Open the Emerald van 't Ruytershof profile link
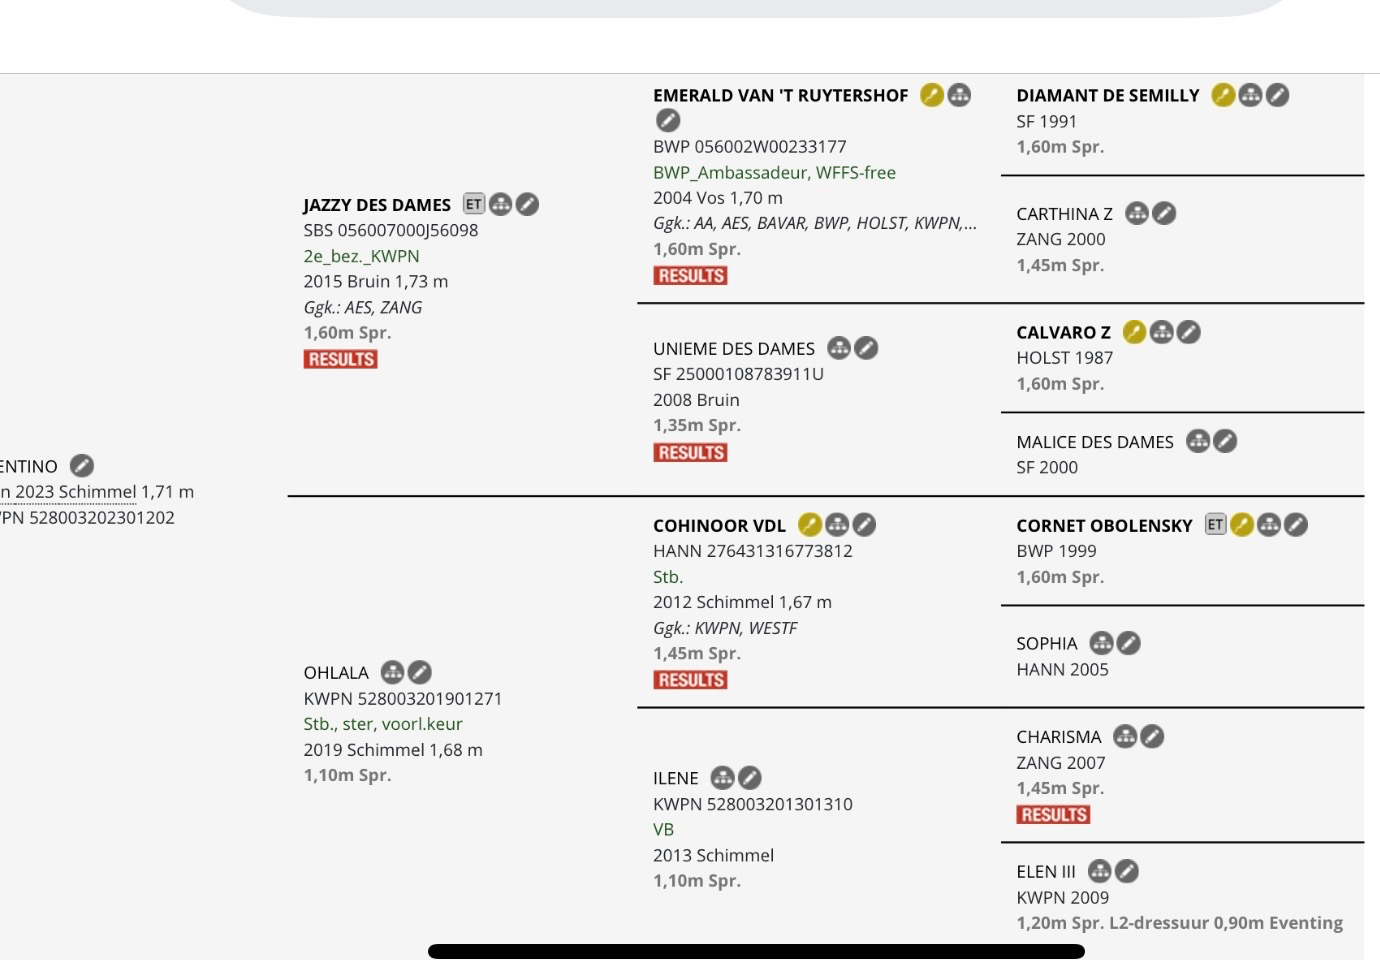The height and width of the screenshot is (960, 1380). [x=780, y=95]
